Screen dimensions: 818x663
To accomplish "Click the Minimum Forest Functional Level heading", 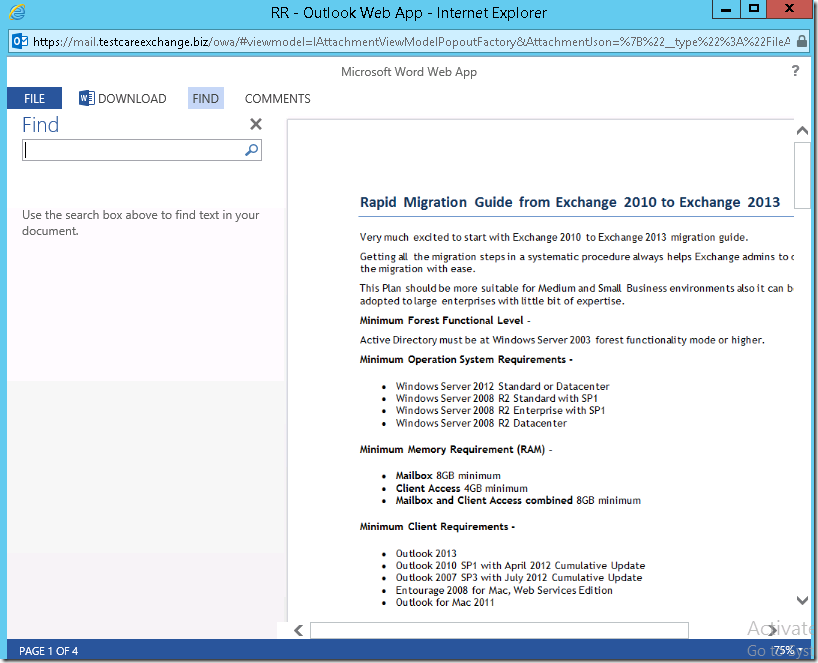I will click(x=445, y=320).
